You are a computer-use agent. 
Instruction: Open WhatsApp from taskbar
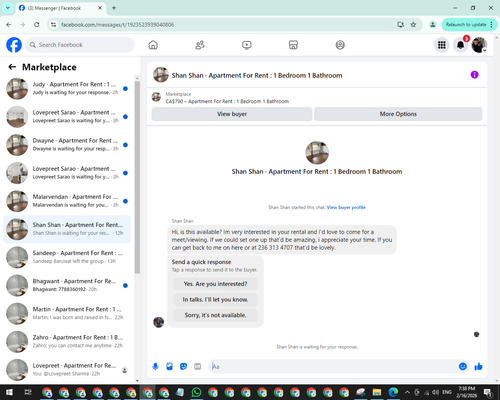tap(196, 392)
